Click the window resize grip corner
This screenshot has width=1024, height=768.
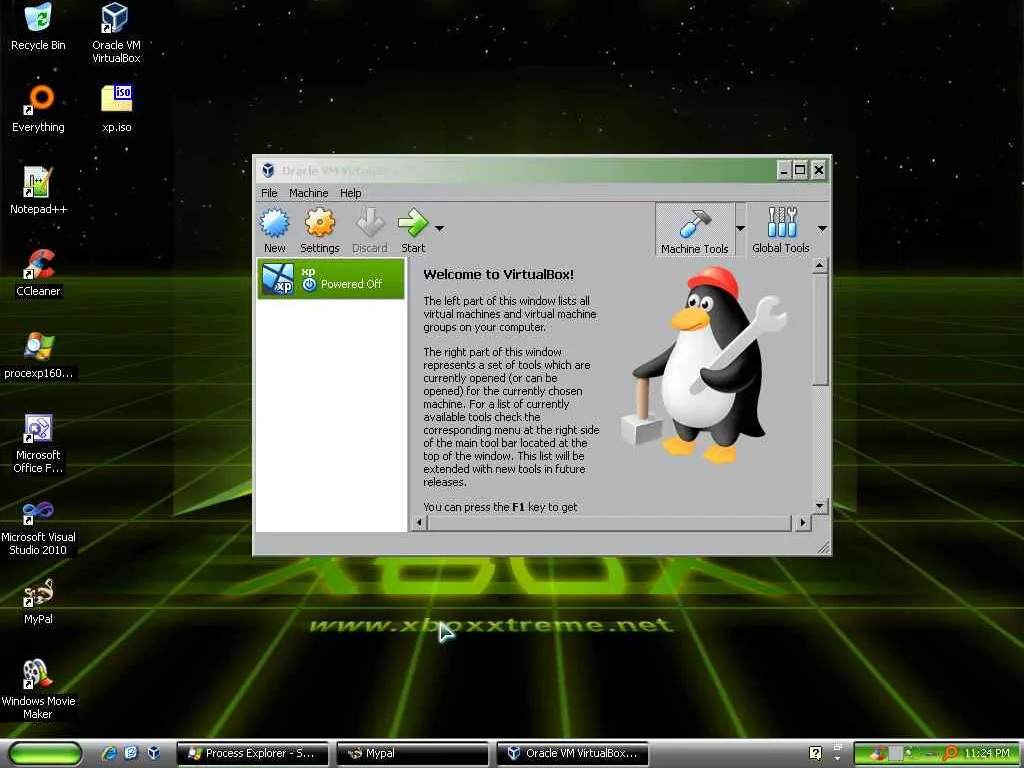click(824, 547)
